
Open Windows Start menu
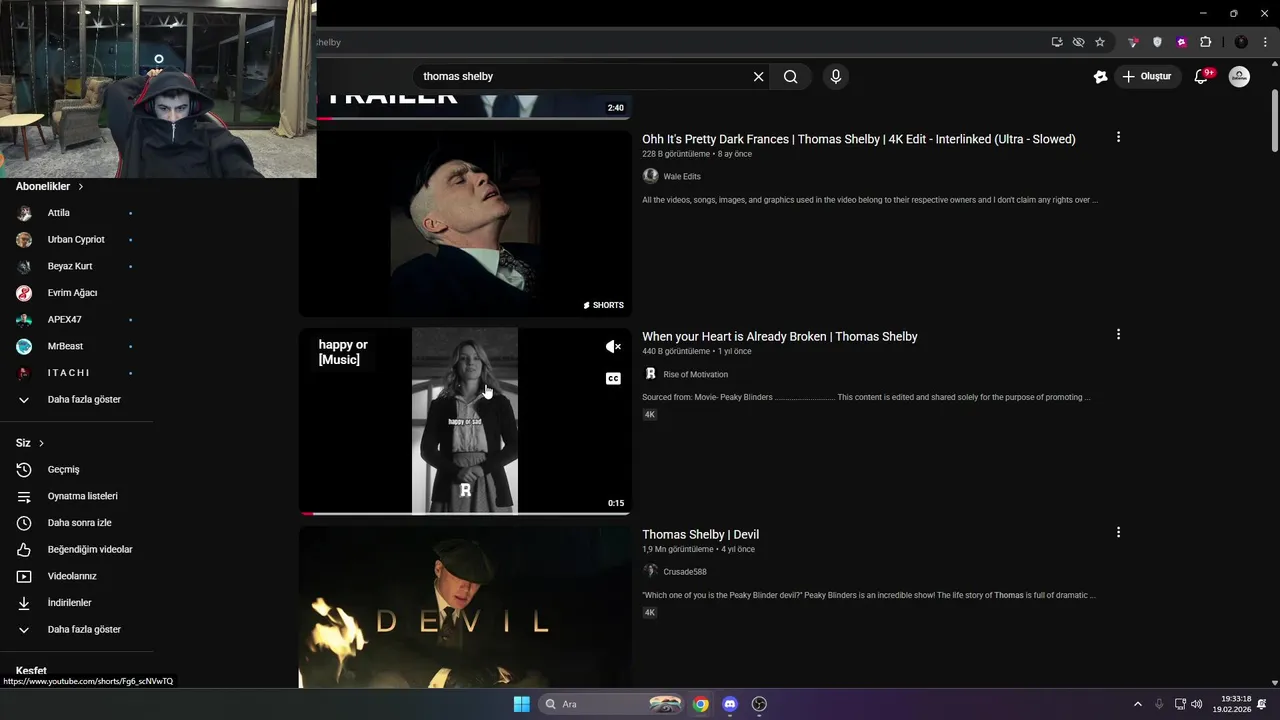521,704
